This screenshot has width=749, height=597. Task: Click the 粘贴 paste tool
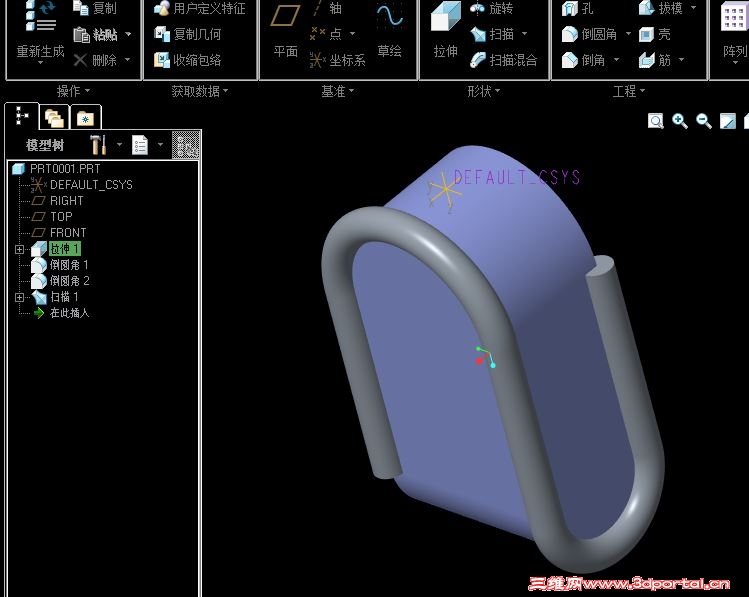tap(95, 34)
